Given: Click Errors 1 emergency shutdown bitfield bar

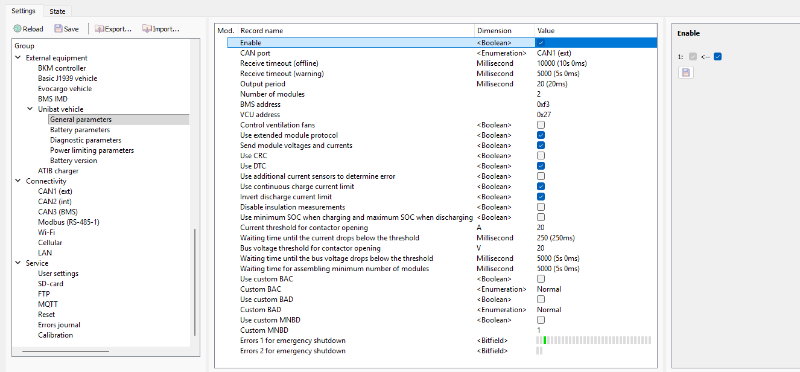Looking at the screenshot, I should tap(594, 340).
